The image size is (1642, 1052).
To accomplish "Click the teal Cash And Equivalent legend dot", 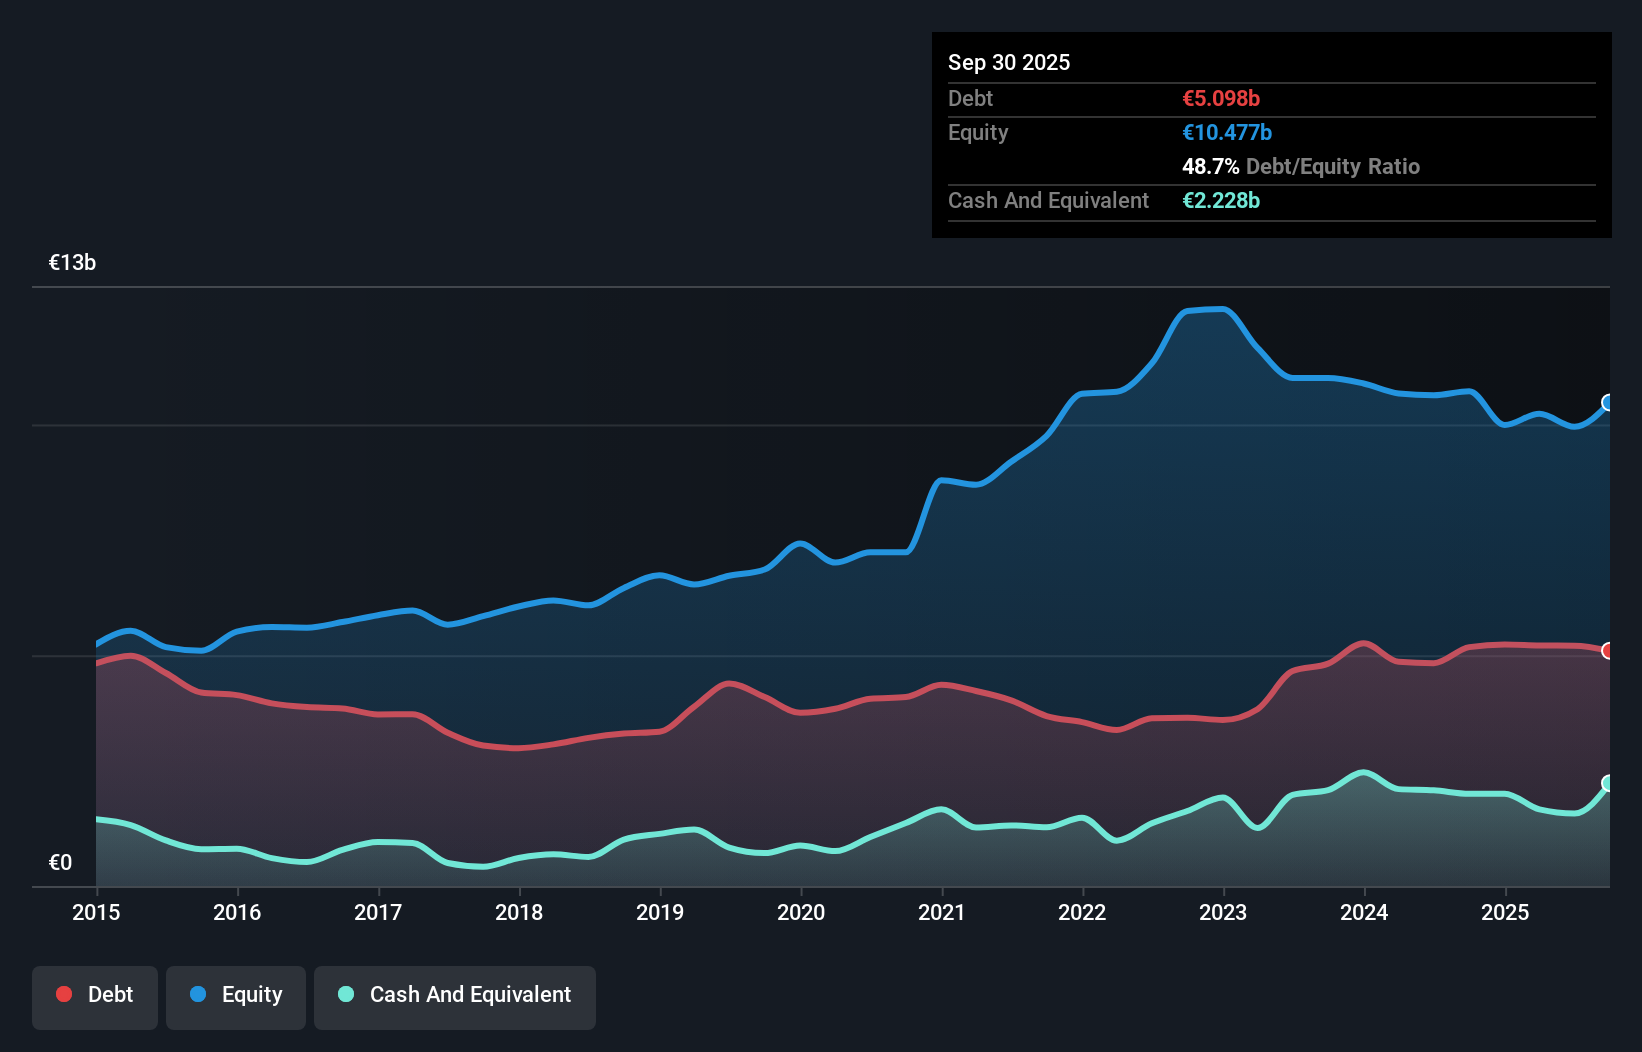I will pyautogui.click(x=346, y=994).
